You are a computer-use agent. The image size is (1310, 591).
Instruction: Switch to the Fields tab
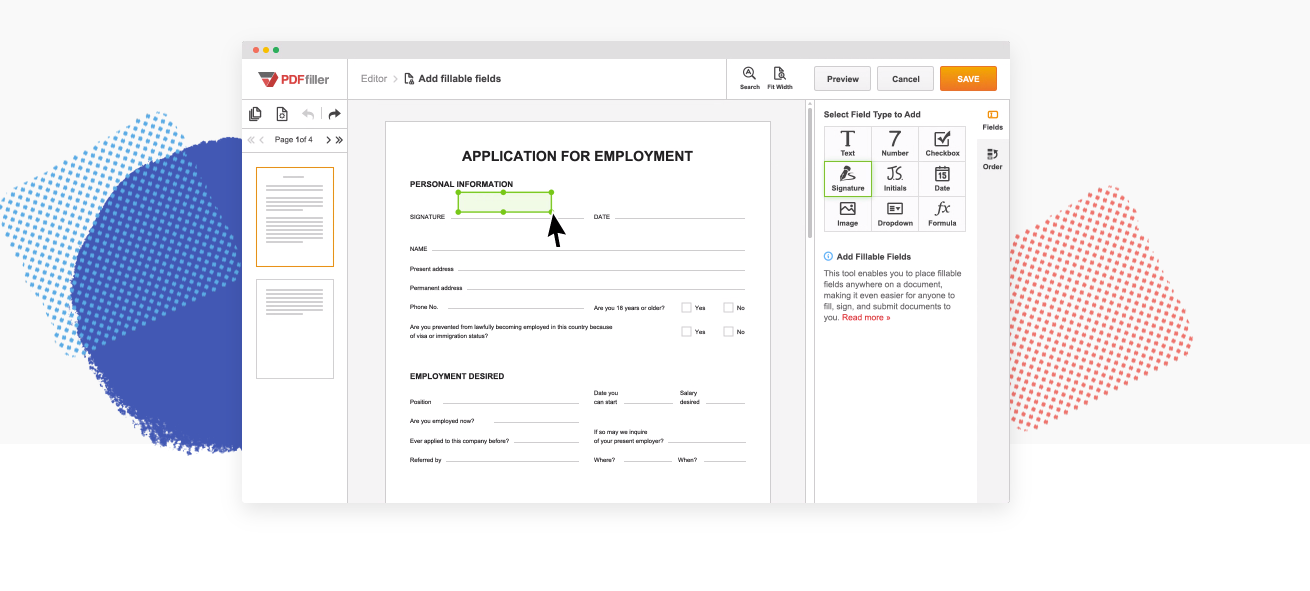(992, 119)
